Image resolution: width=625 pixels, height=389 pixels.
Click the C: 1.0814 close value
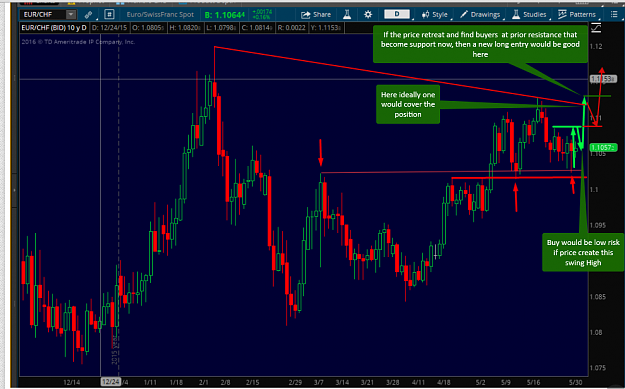click(x=257, y=28)
